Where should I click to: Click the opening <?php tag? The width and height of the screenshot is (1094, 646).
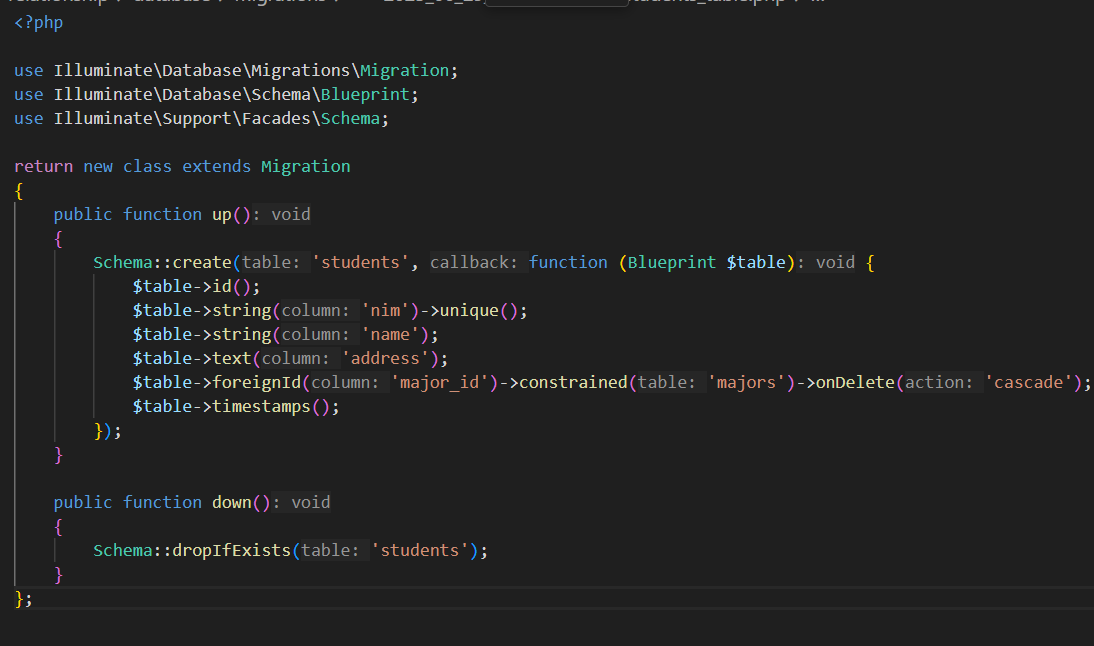point(38,22)
